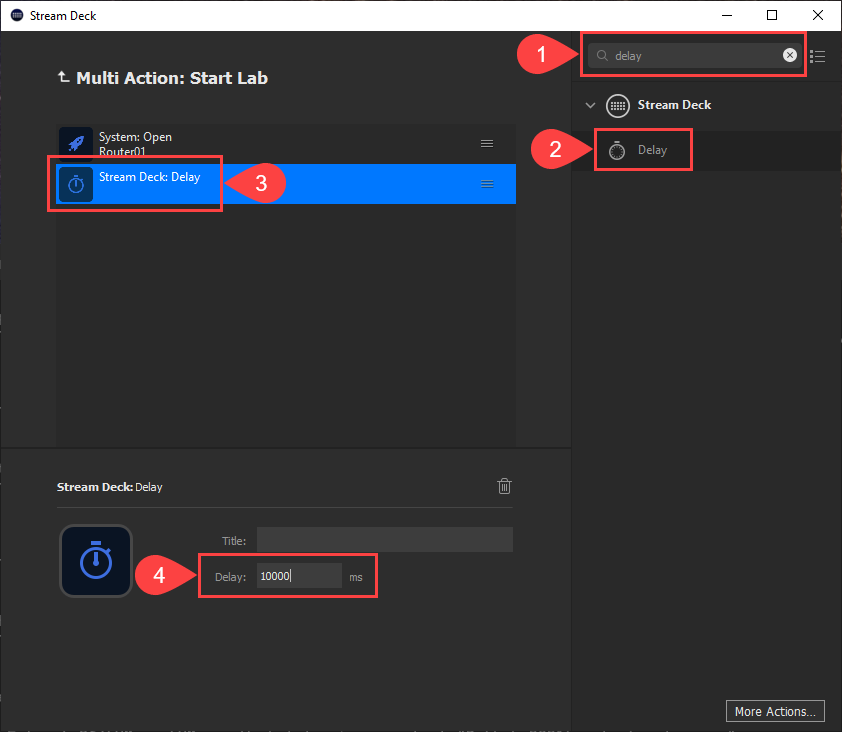
Task: Select the 'System: Open Router01' action row
Action: coord(286,143)
